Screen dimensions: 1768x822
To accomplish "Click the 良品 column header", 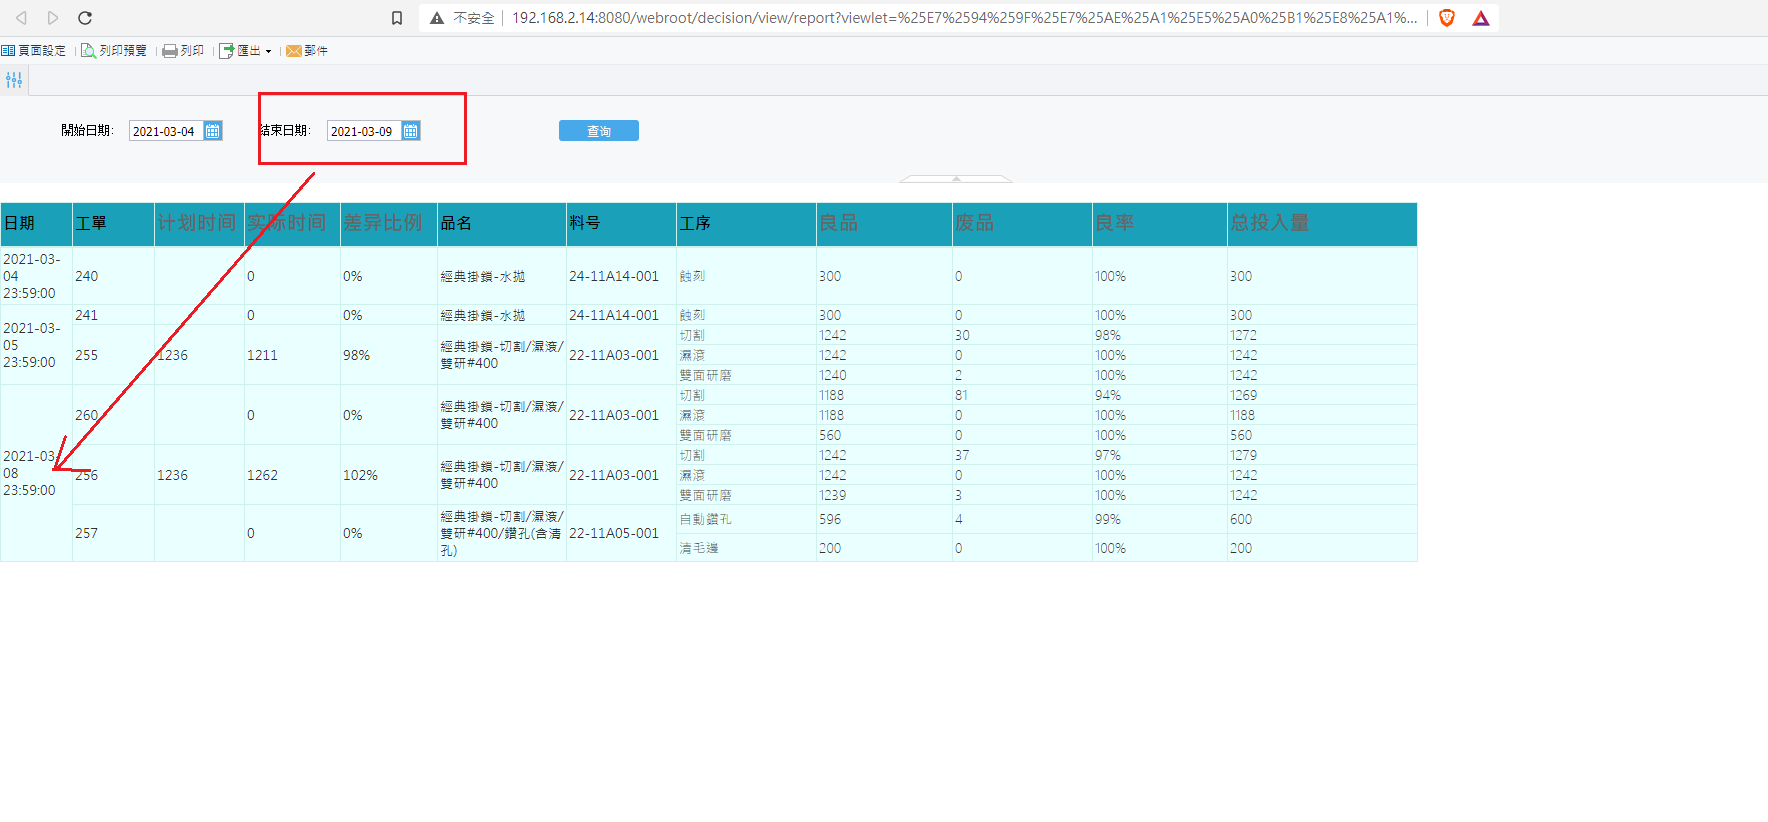I will (884, 224).
